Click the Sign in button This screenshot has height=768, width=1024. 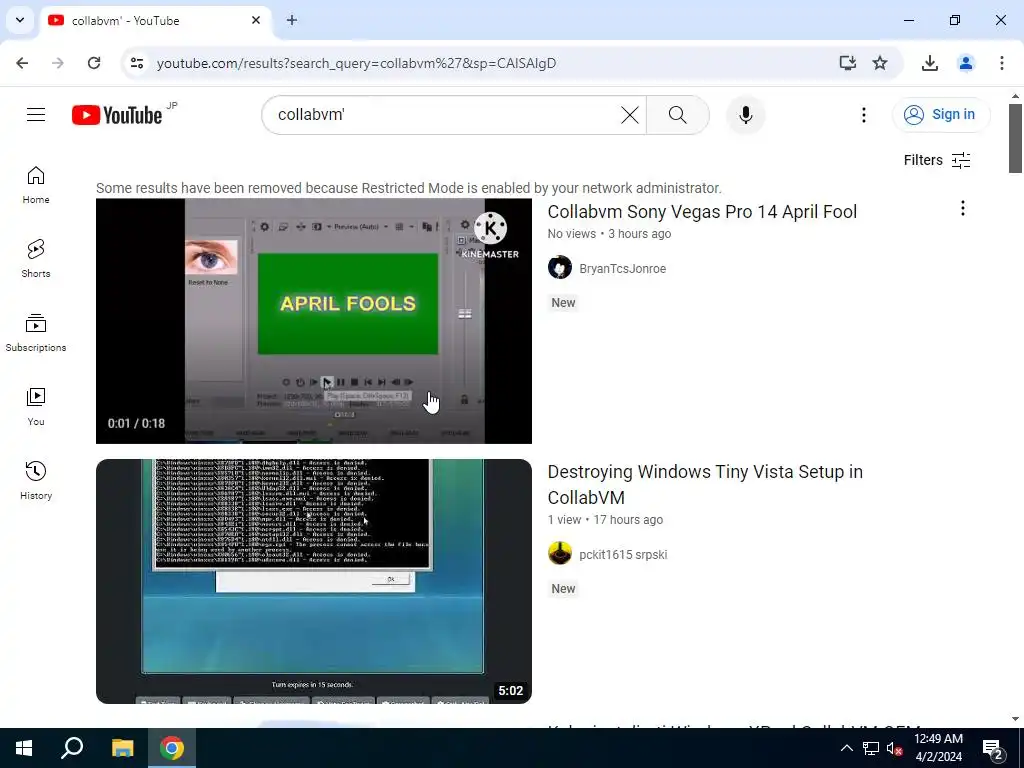tap(941, 114)
